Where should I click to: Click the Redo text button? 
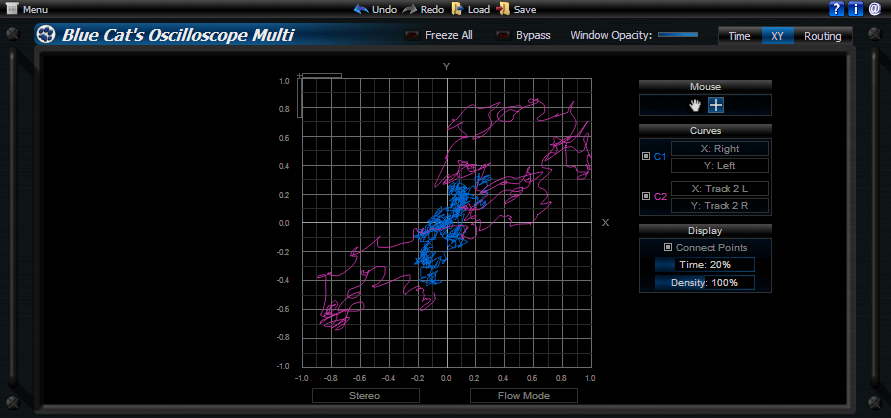[x=432, y=10]
